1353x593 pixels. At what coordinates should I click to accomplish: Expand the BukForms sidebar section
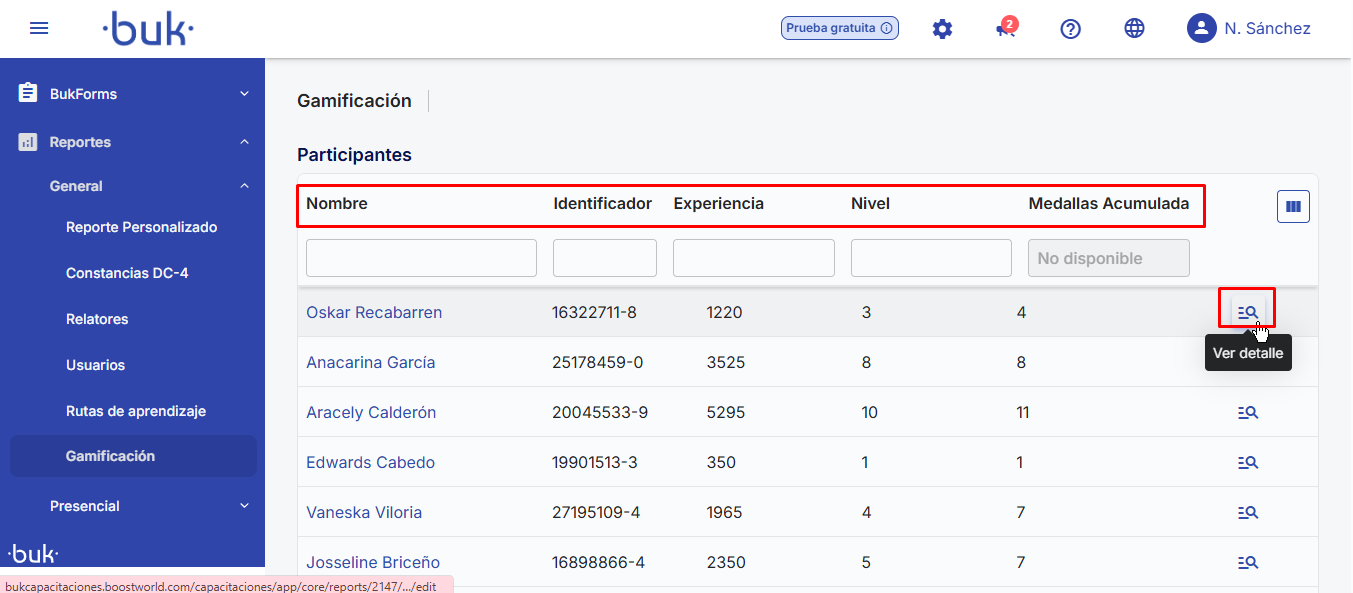133,94
